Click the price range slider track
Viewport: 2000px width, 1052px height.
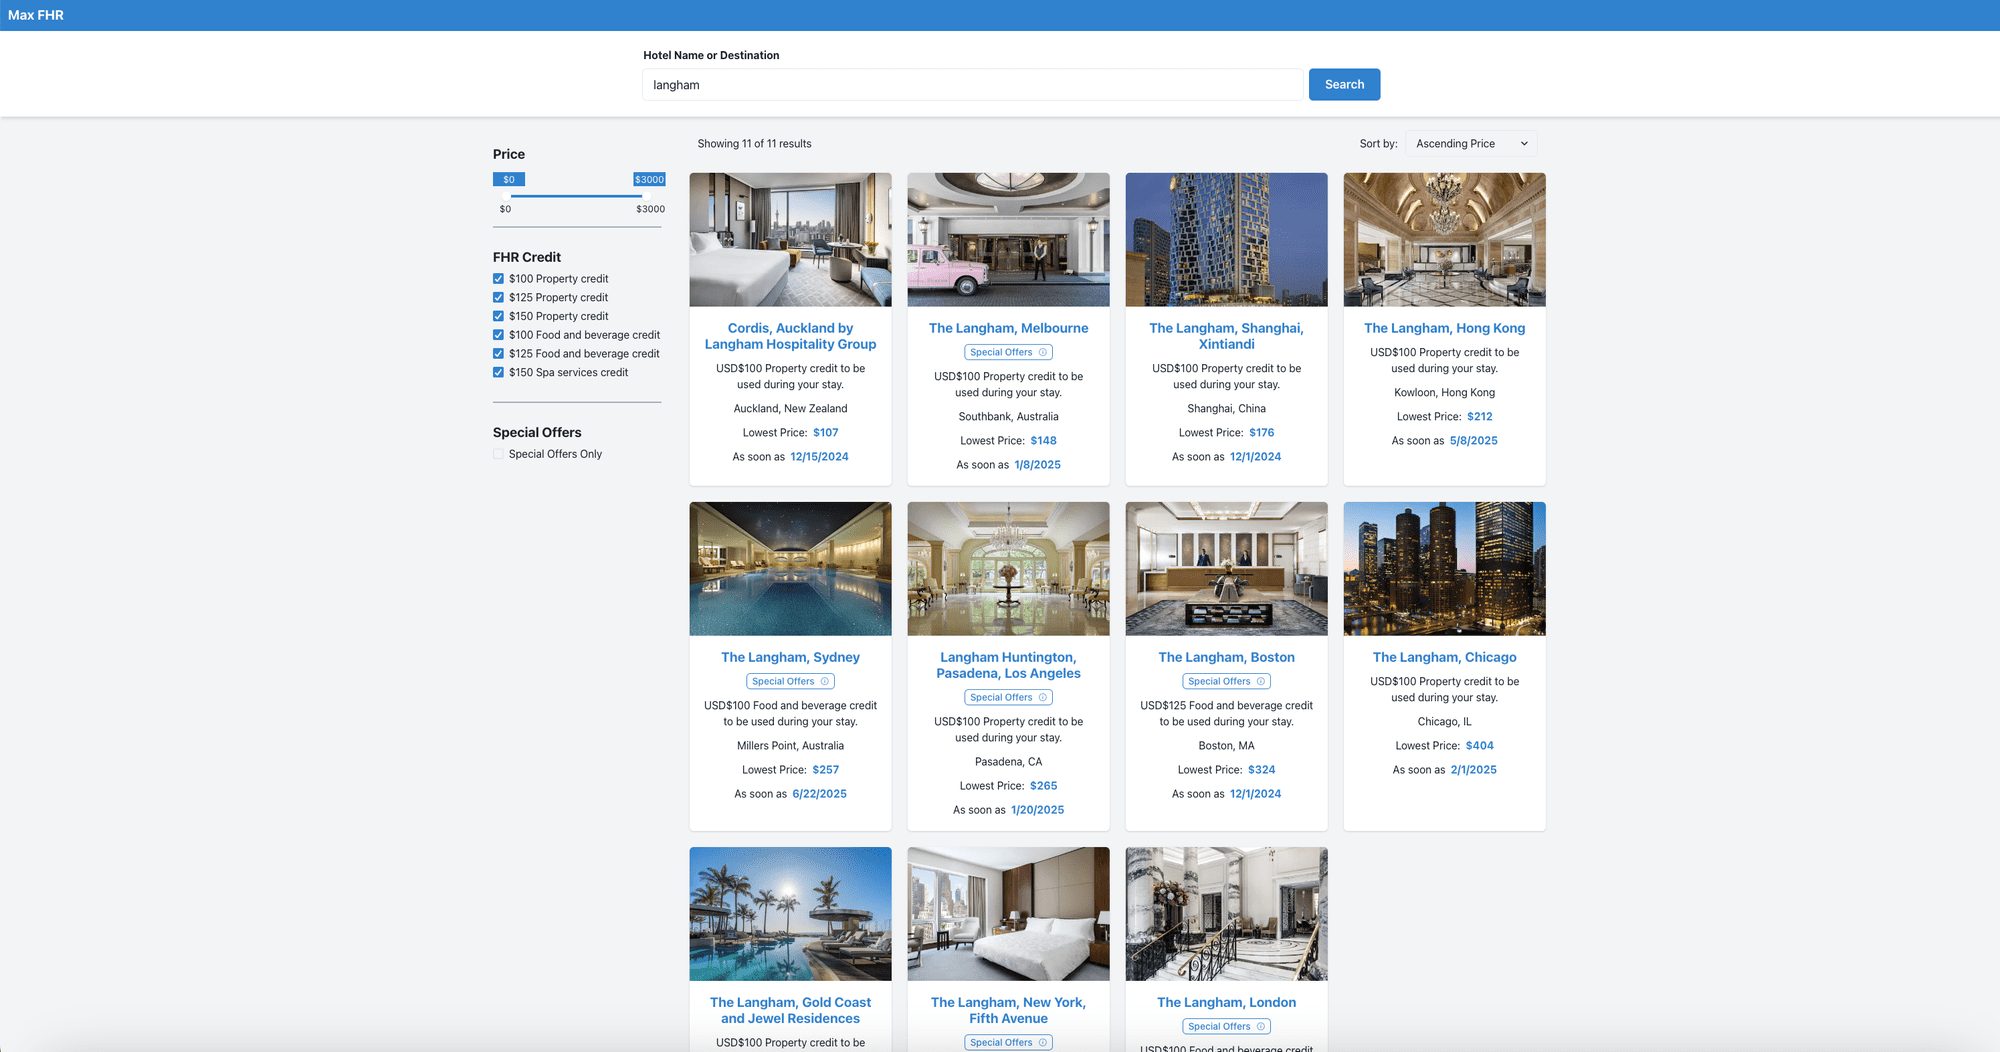coord(577,196)
